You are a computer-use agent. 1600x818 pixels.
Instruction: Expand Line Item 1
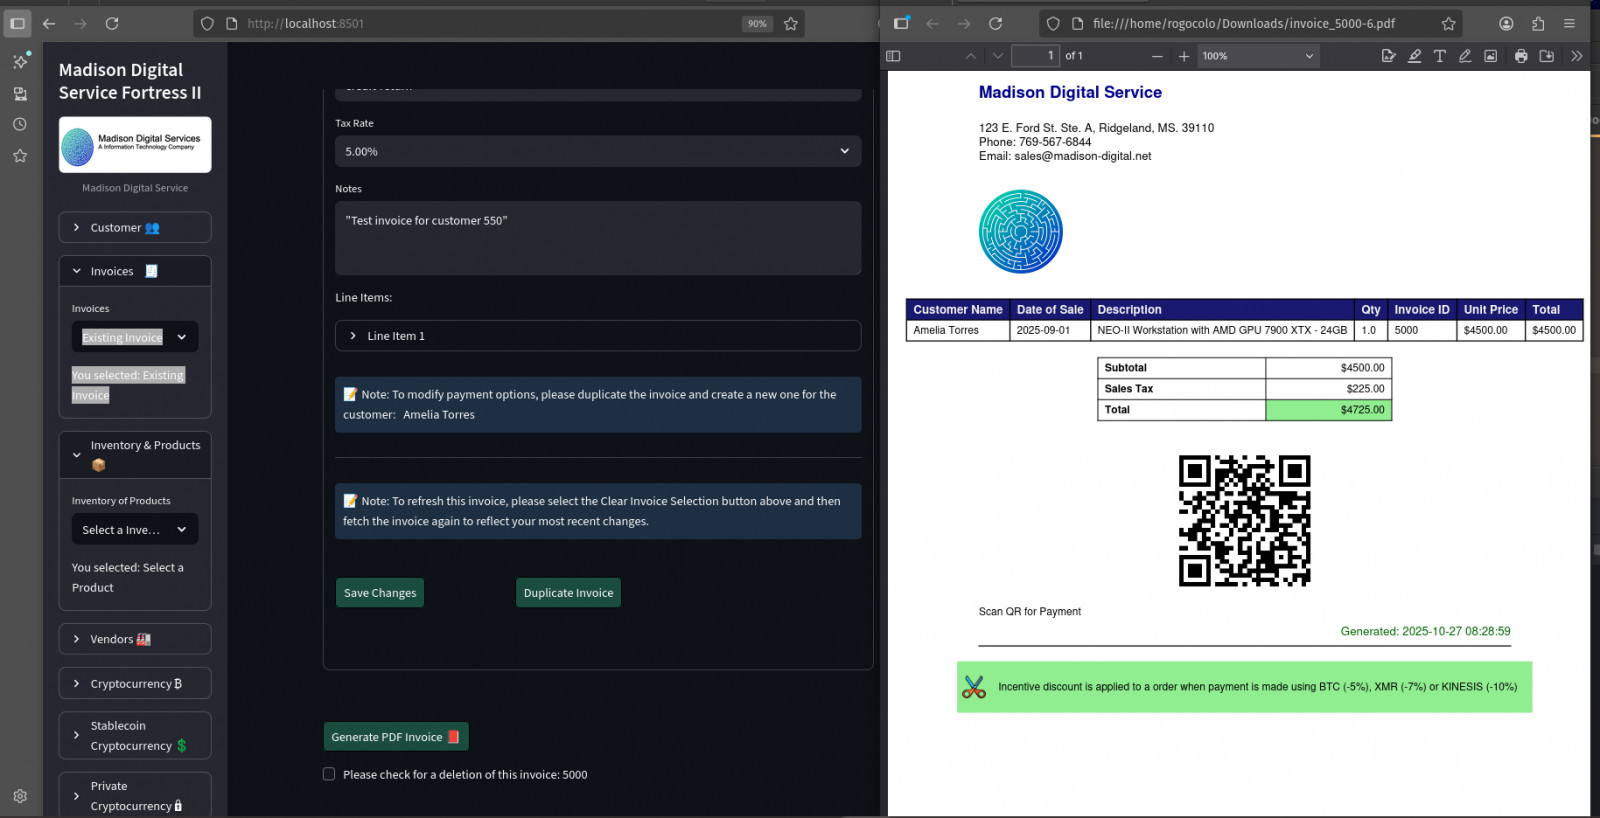[597, 336]
